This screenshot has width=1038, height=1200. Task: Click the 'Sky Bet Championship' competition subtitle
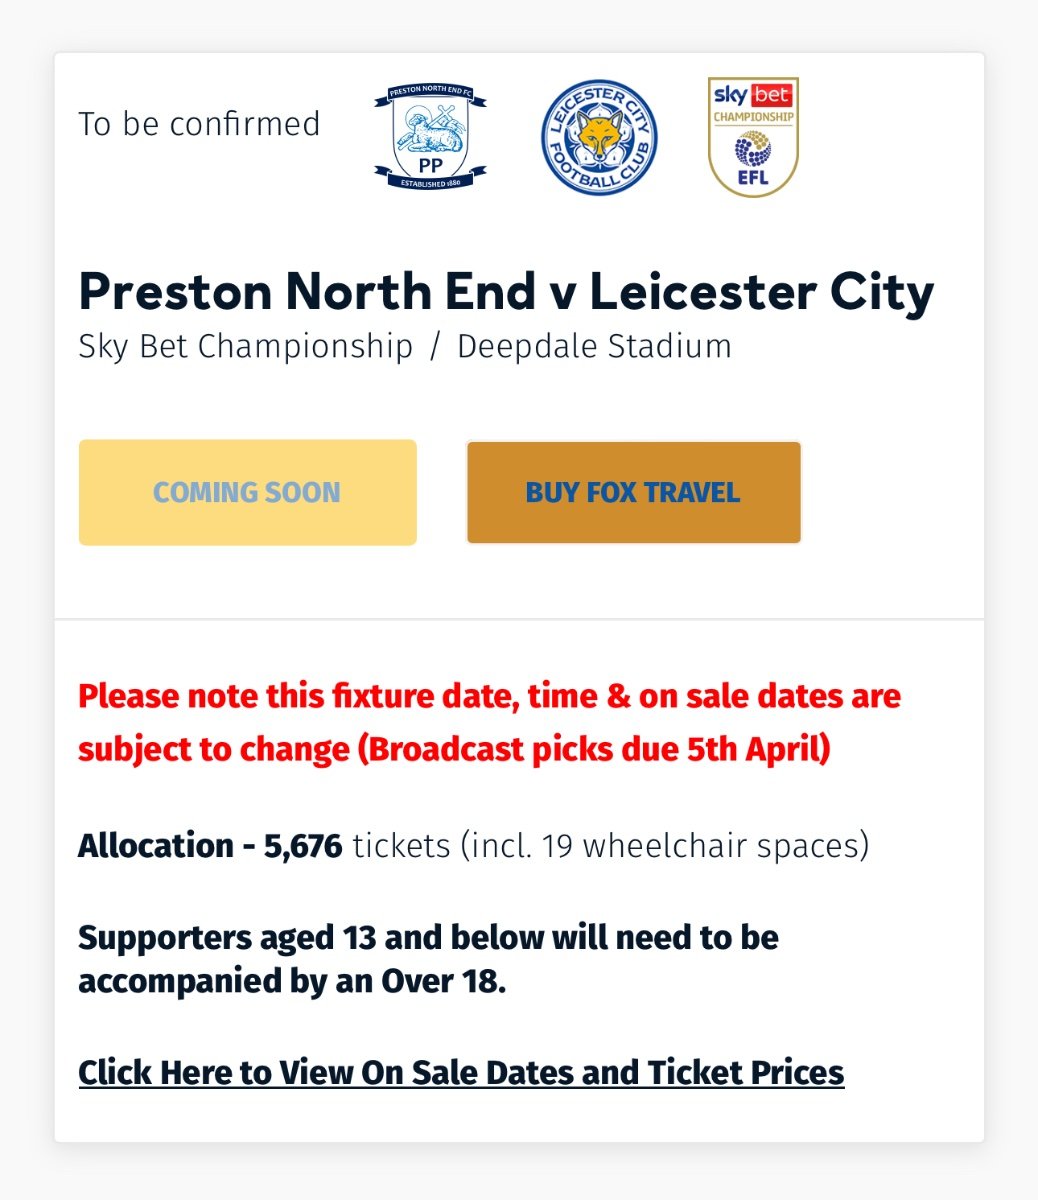coord(245,347)
